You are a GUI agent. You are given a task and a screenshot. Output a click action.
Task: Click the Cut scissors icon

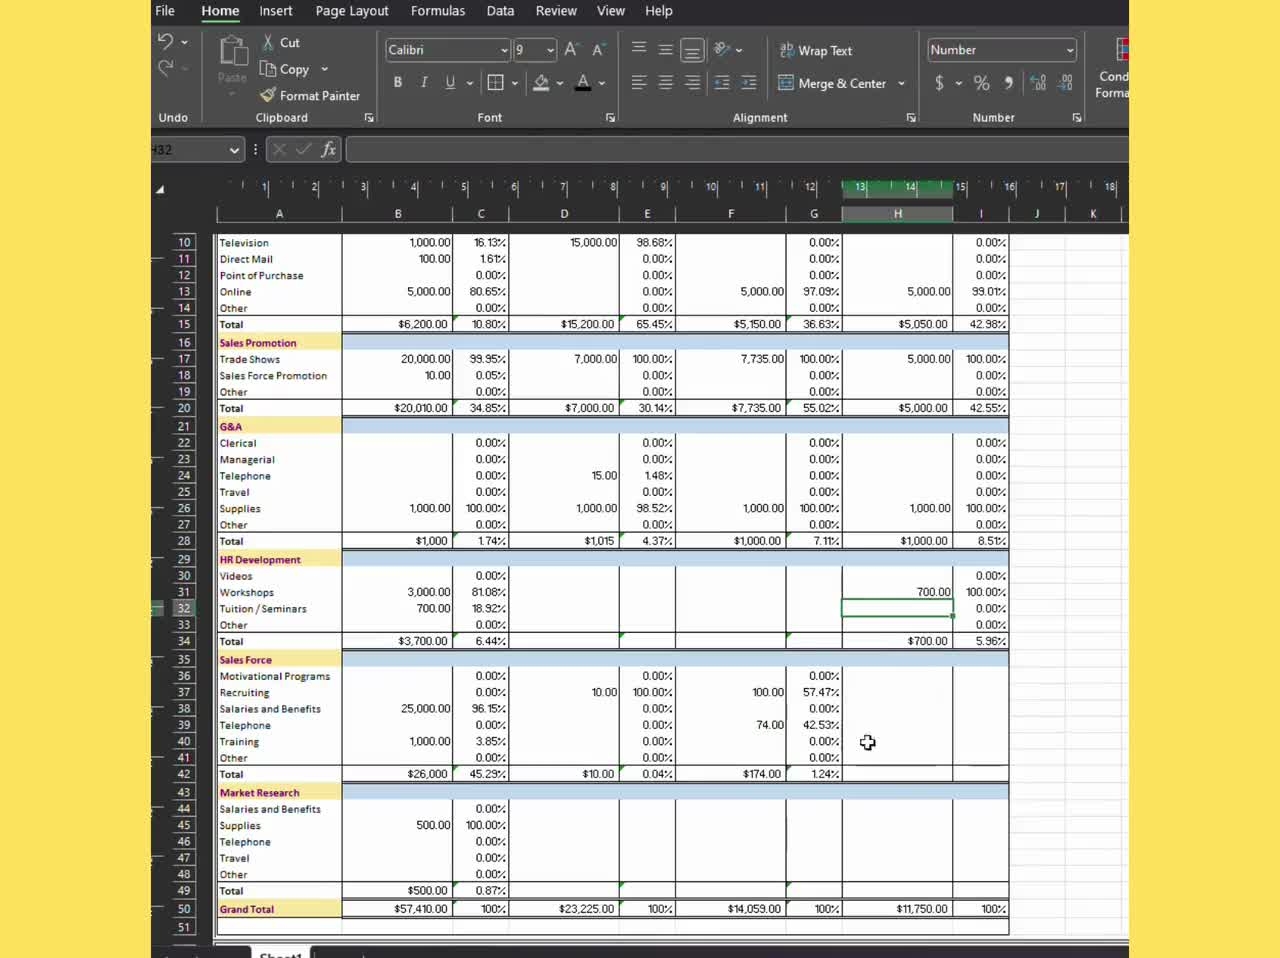268,43
